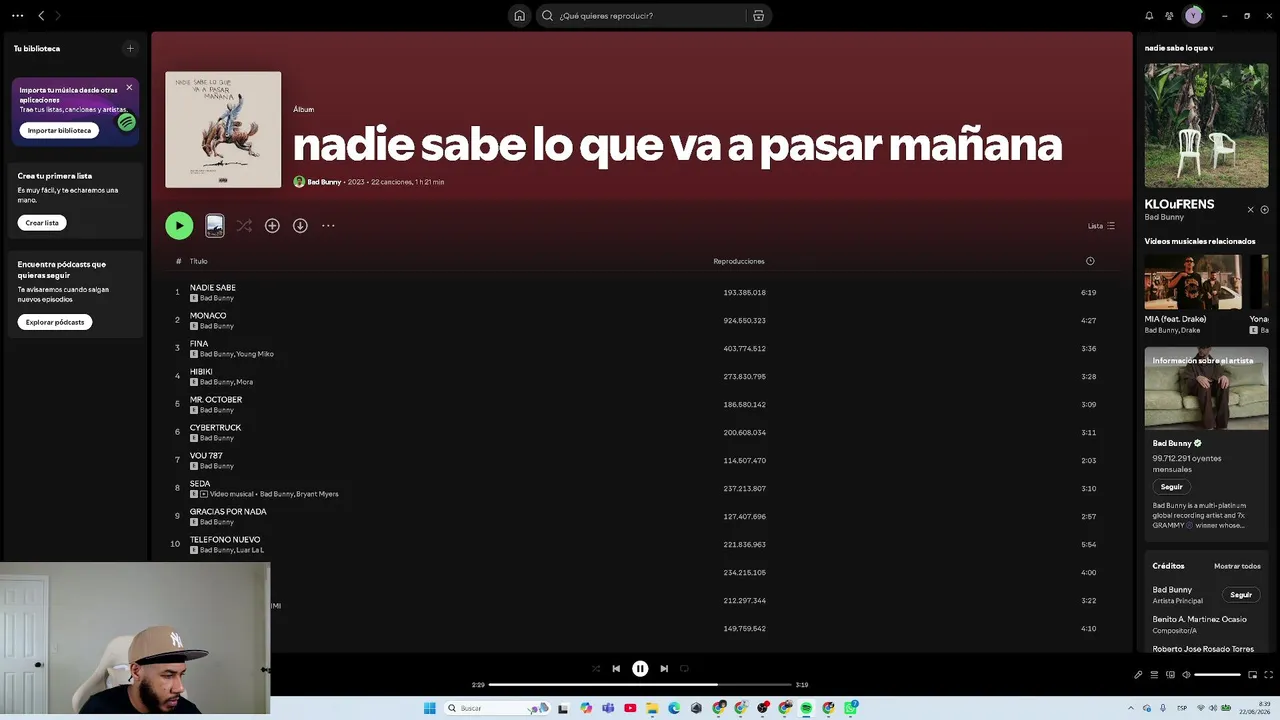Click the taskbar Buscar search box
This screenshot has height=720, width=1280.
point(496,708)
